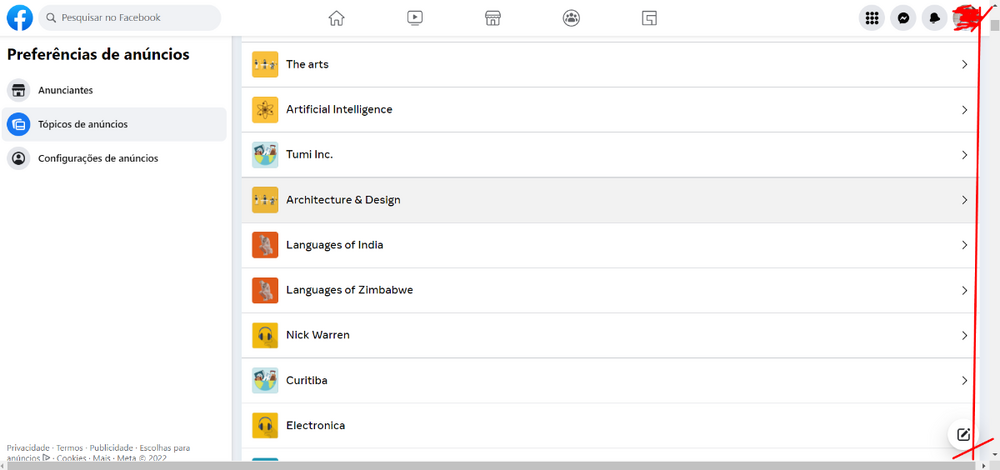This screenshot has height=470, width=1000.
Task: Click the horizontal scrollbar at bottom
Action: [491, 466]
